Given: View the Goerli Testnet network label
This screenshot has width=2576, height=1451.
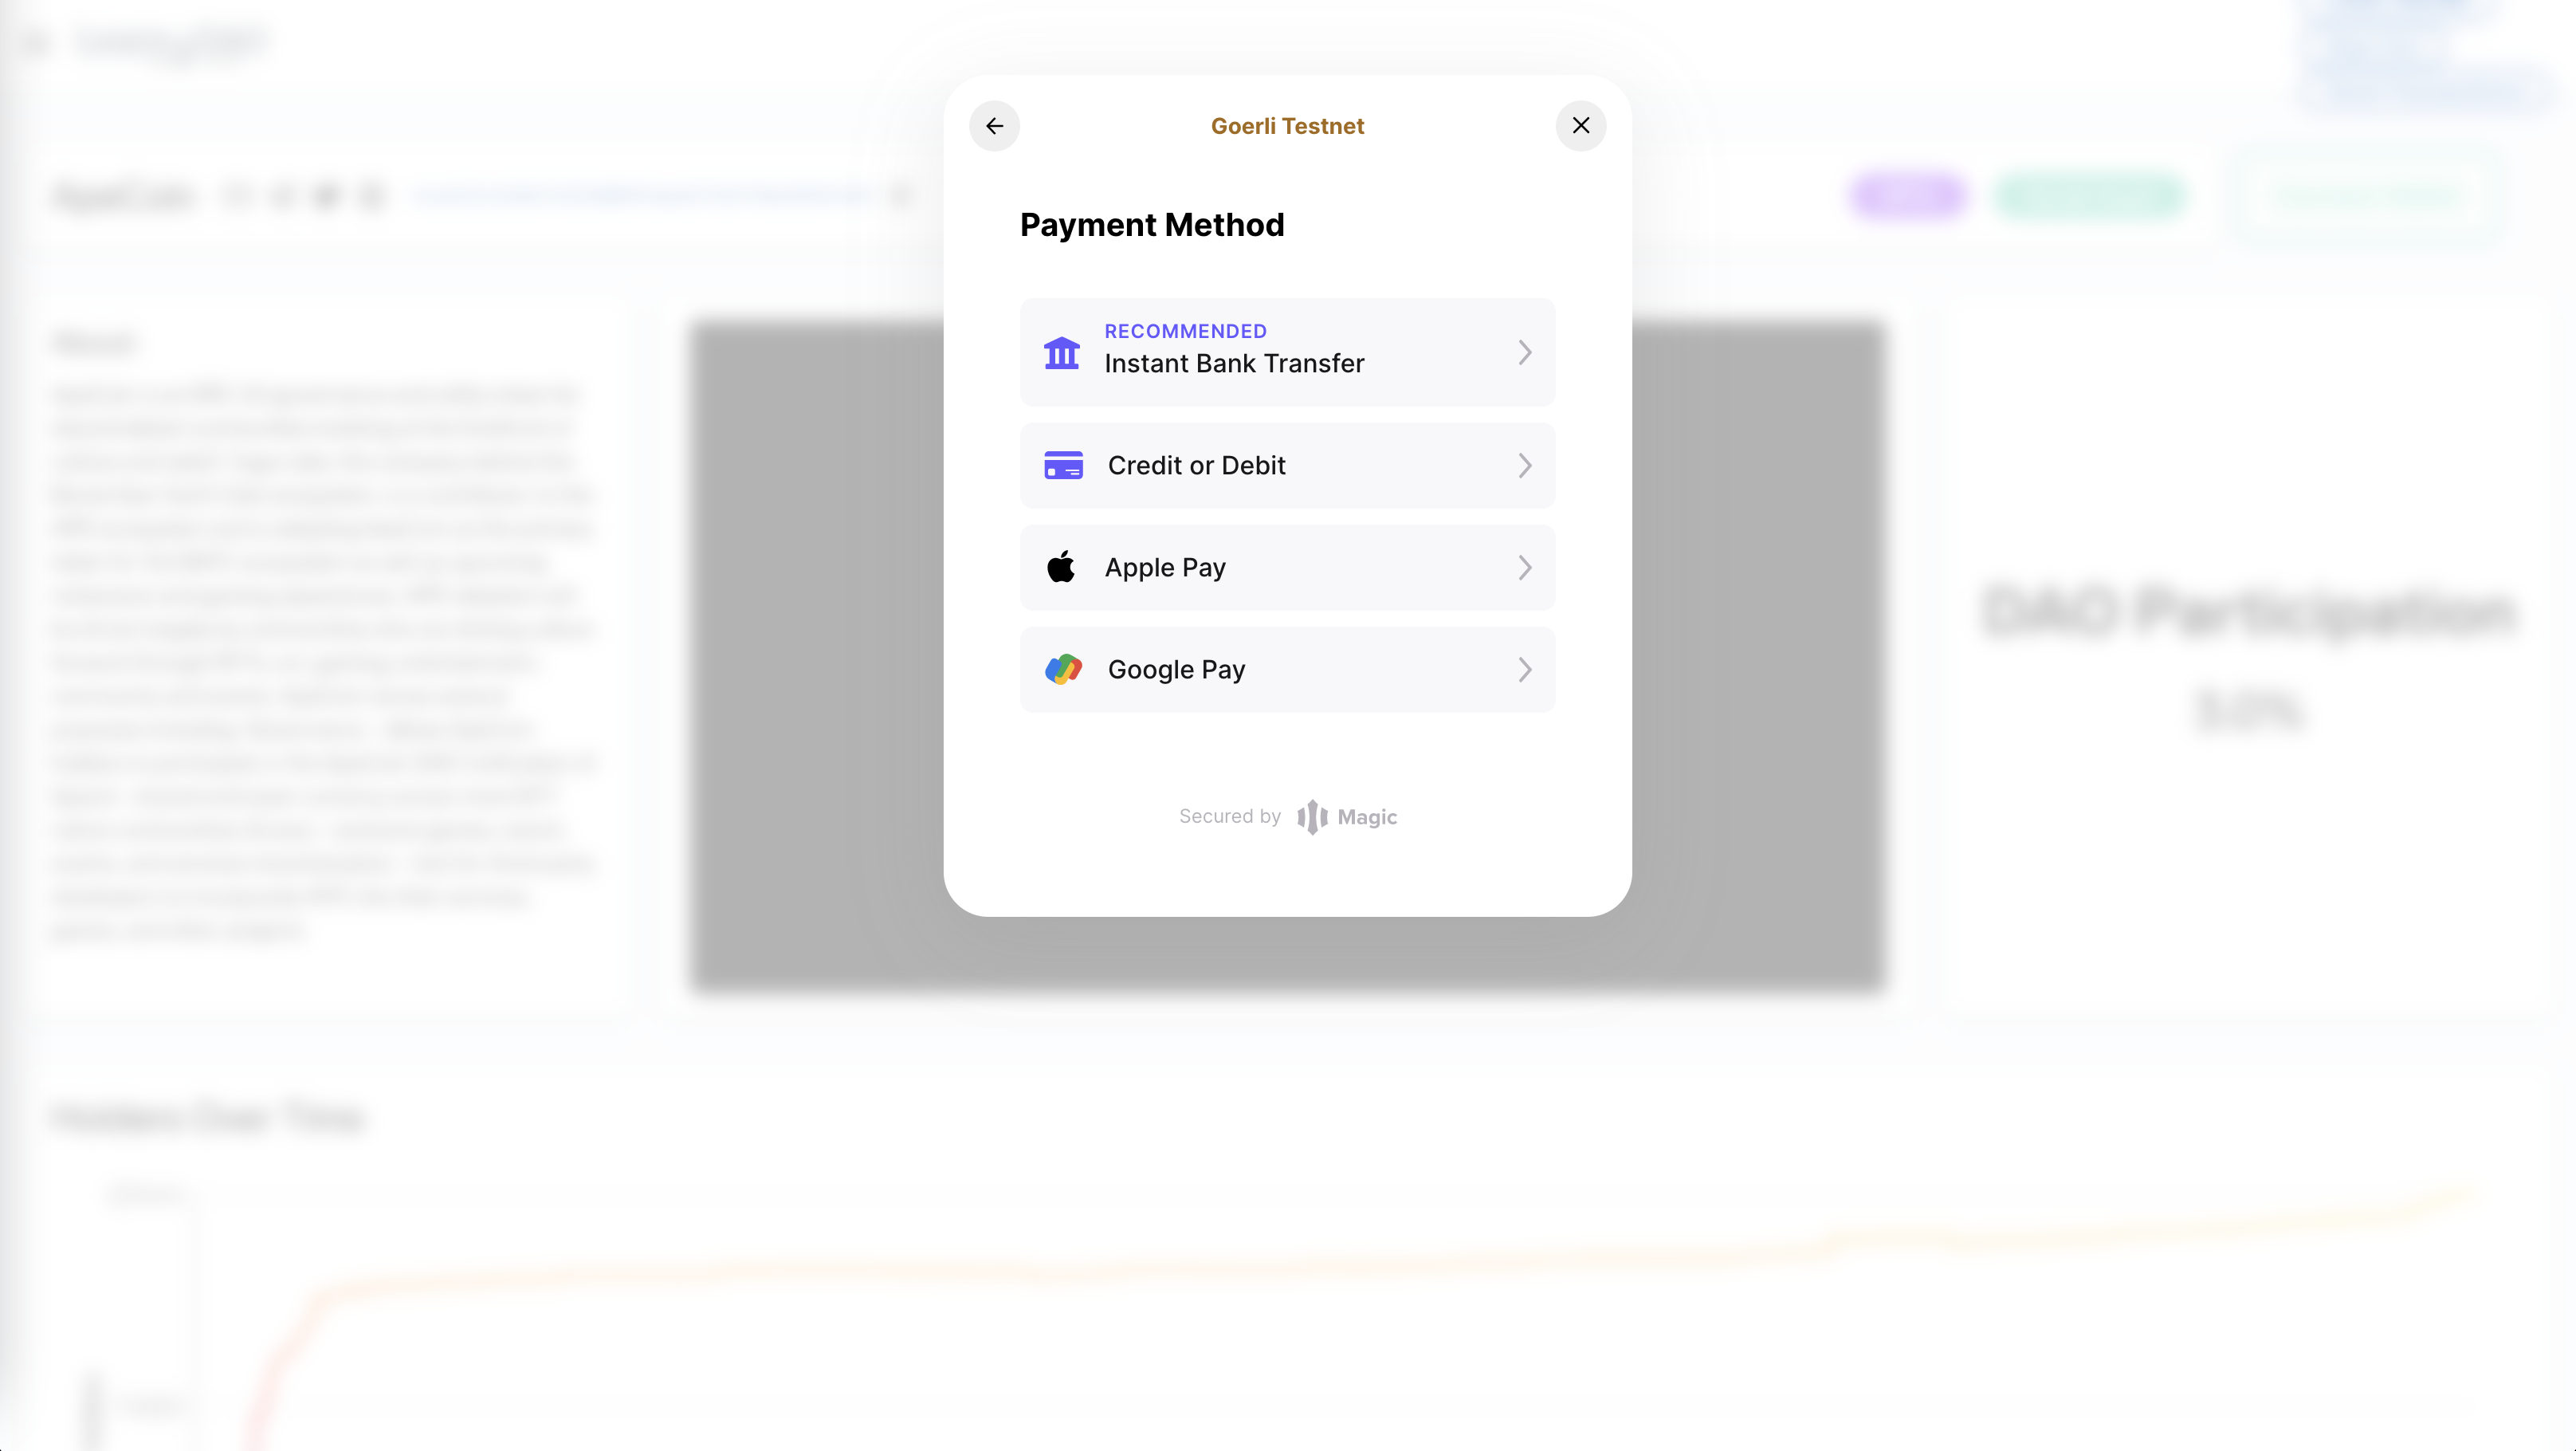Looking at the screenshot, I should tap(1288, 126).
